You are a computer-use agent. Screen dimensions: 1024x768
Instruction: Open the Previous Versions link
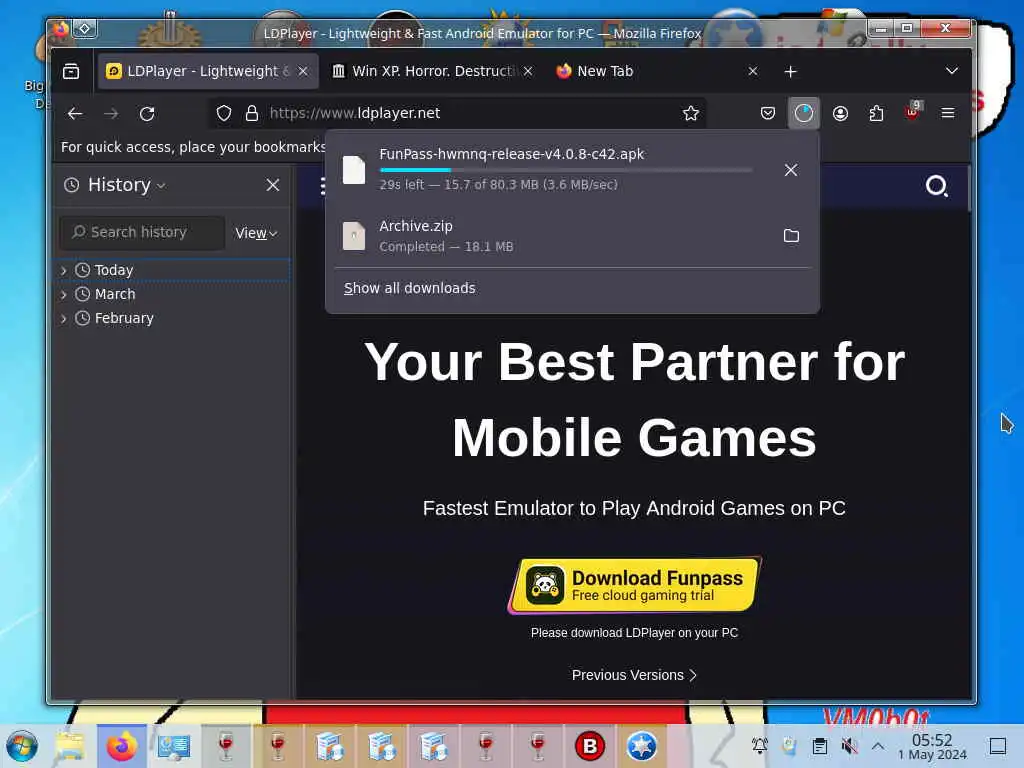pyautogui.click(x=634, y=675)
